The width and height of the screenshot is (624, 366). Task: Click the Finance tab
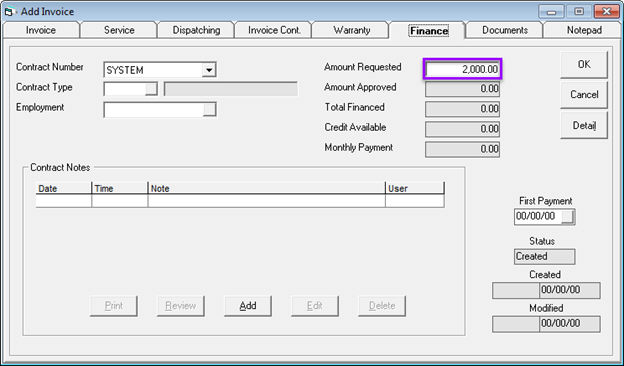[x=429, y=30]
